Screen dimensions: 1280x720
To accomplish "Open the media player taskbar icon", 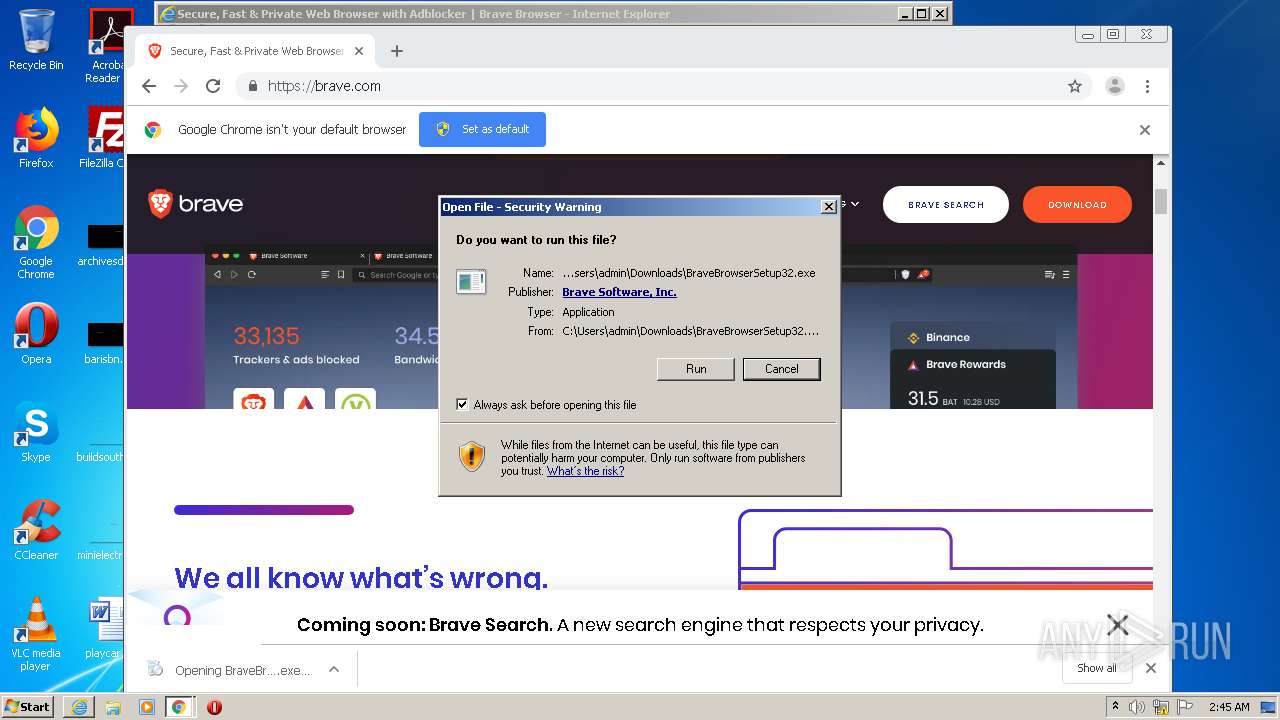I will pyautogui.click(x=146, y=707).
